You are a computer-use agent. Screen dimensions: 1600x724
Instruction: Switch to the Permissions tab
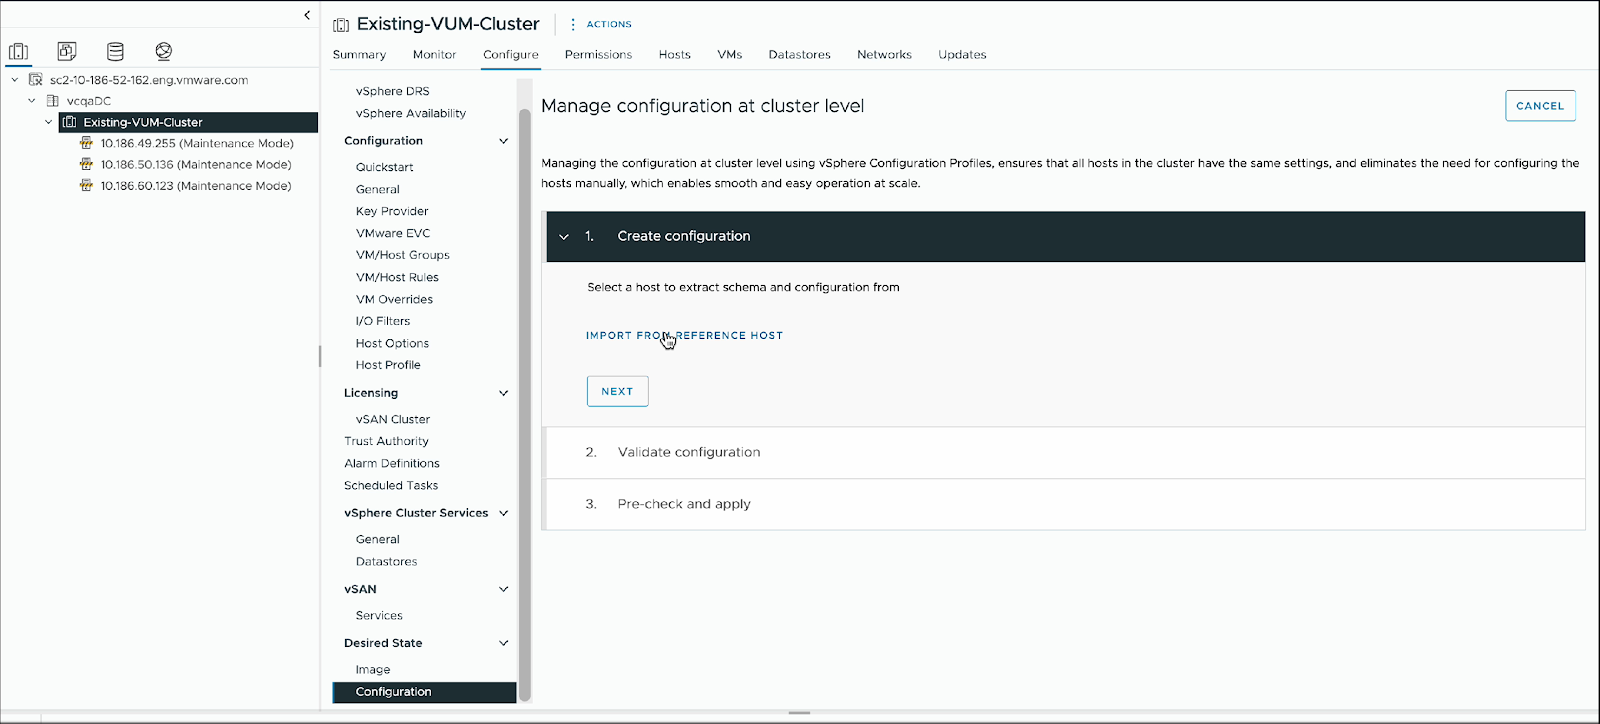[598, 55]
